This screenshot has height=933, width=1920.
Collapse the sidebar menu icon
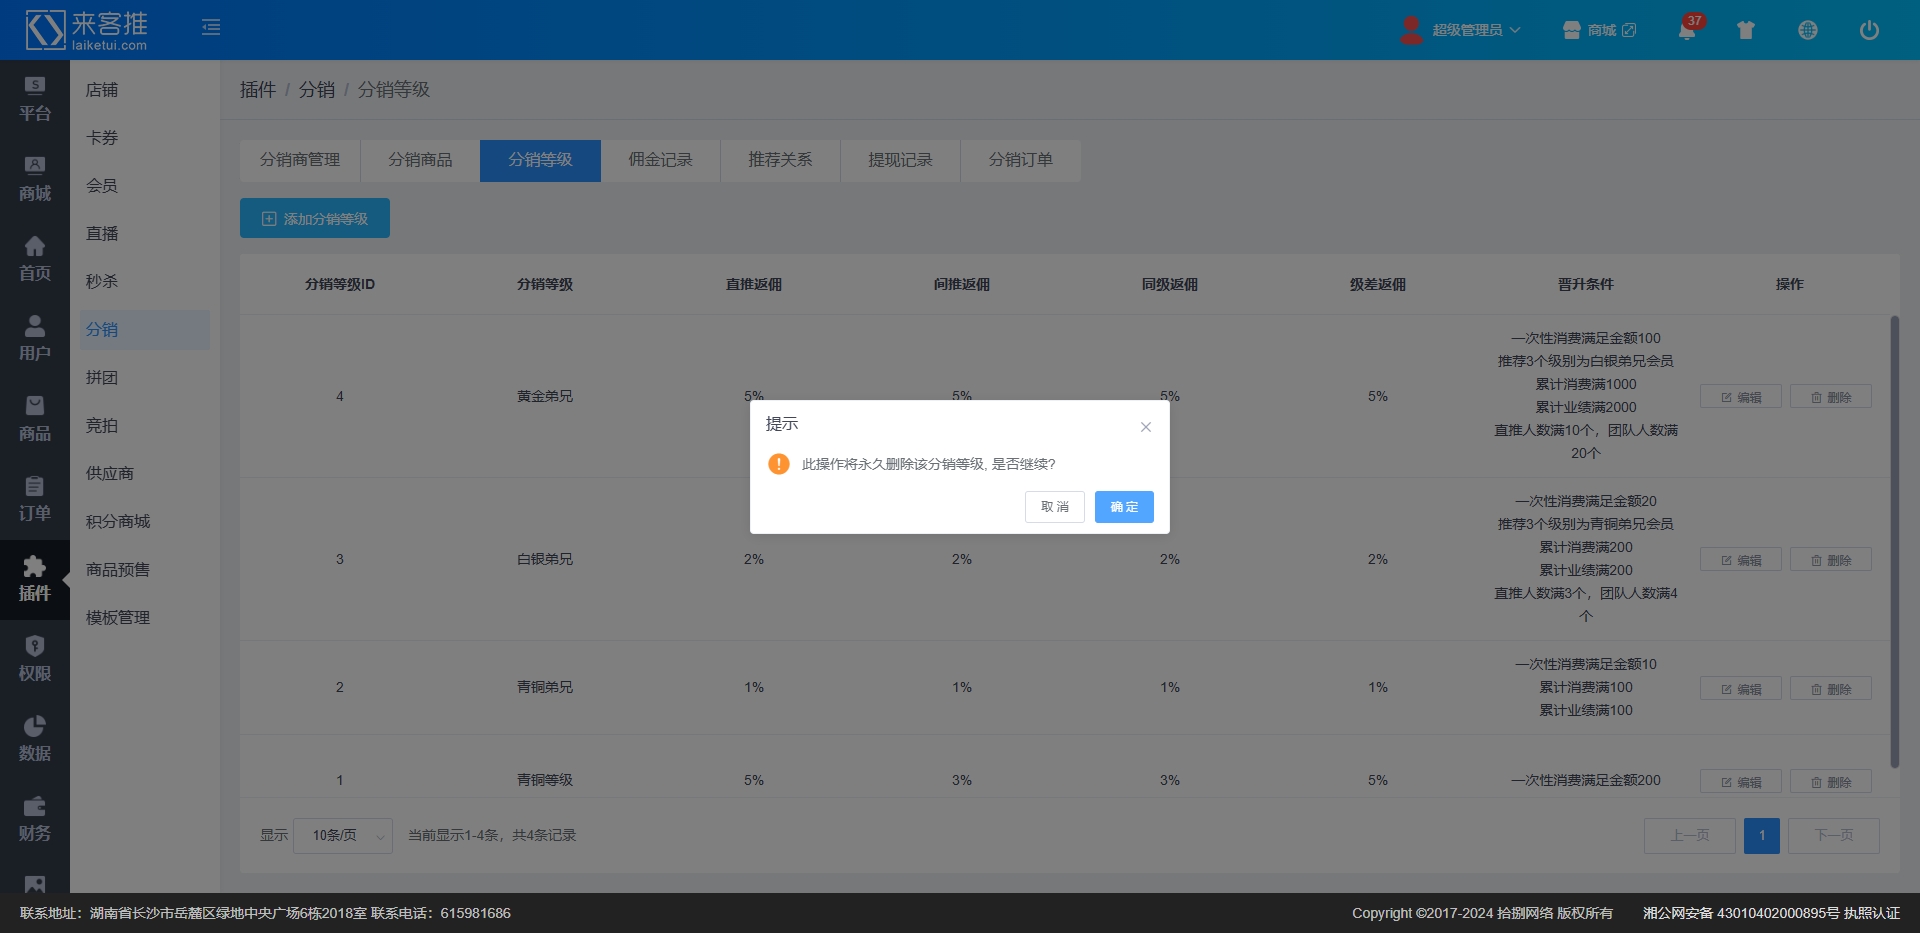[211, 27]
